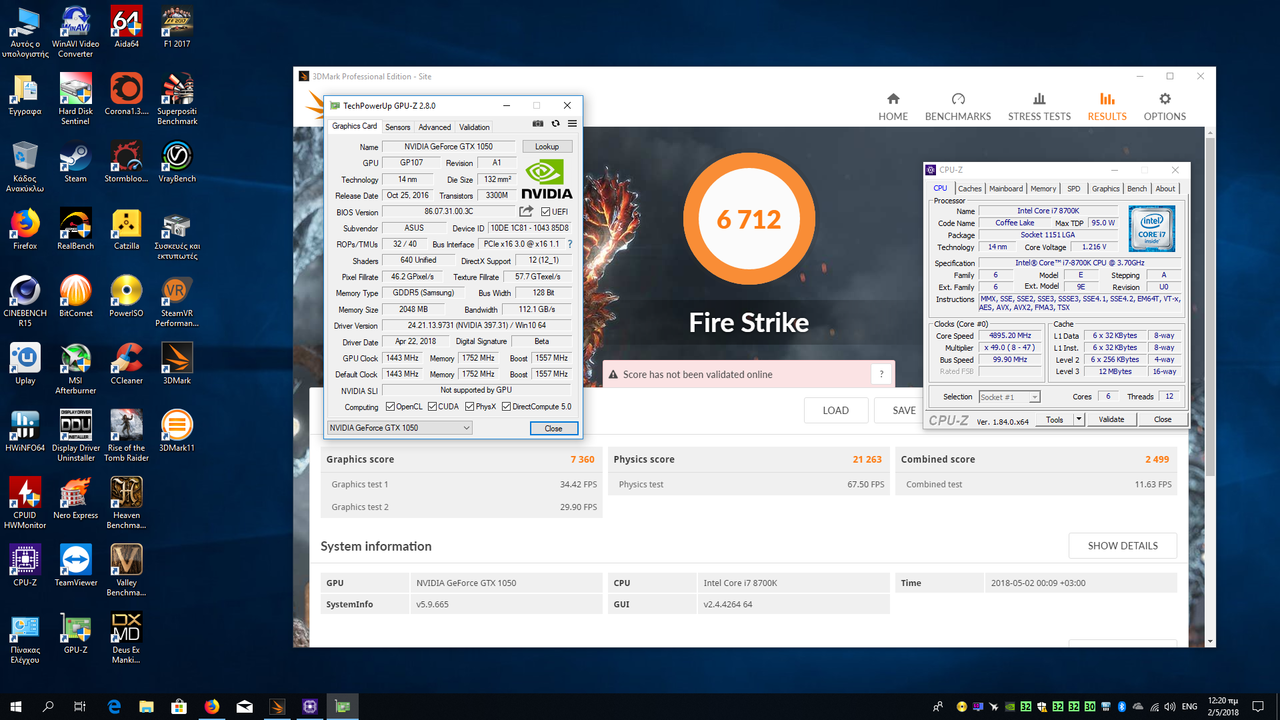Image resolution: width=1280 pixels, height=720 pixels.
Task: Open the RESULTS section in 3DMark
Action: point(1107,107)
